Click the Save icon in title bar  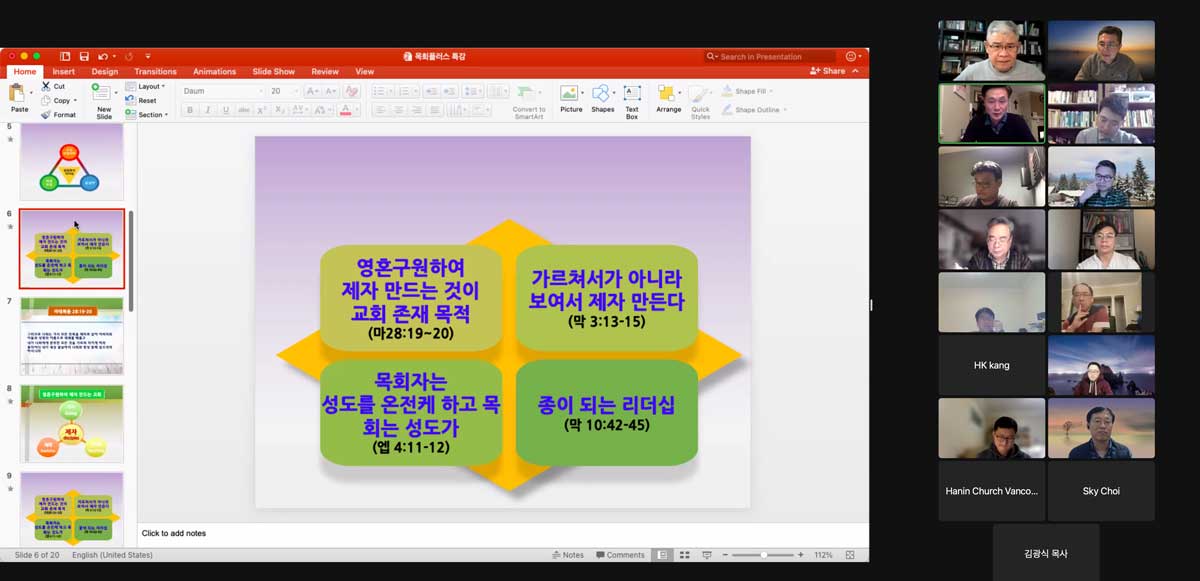click(84, 57)
